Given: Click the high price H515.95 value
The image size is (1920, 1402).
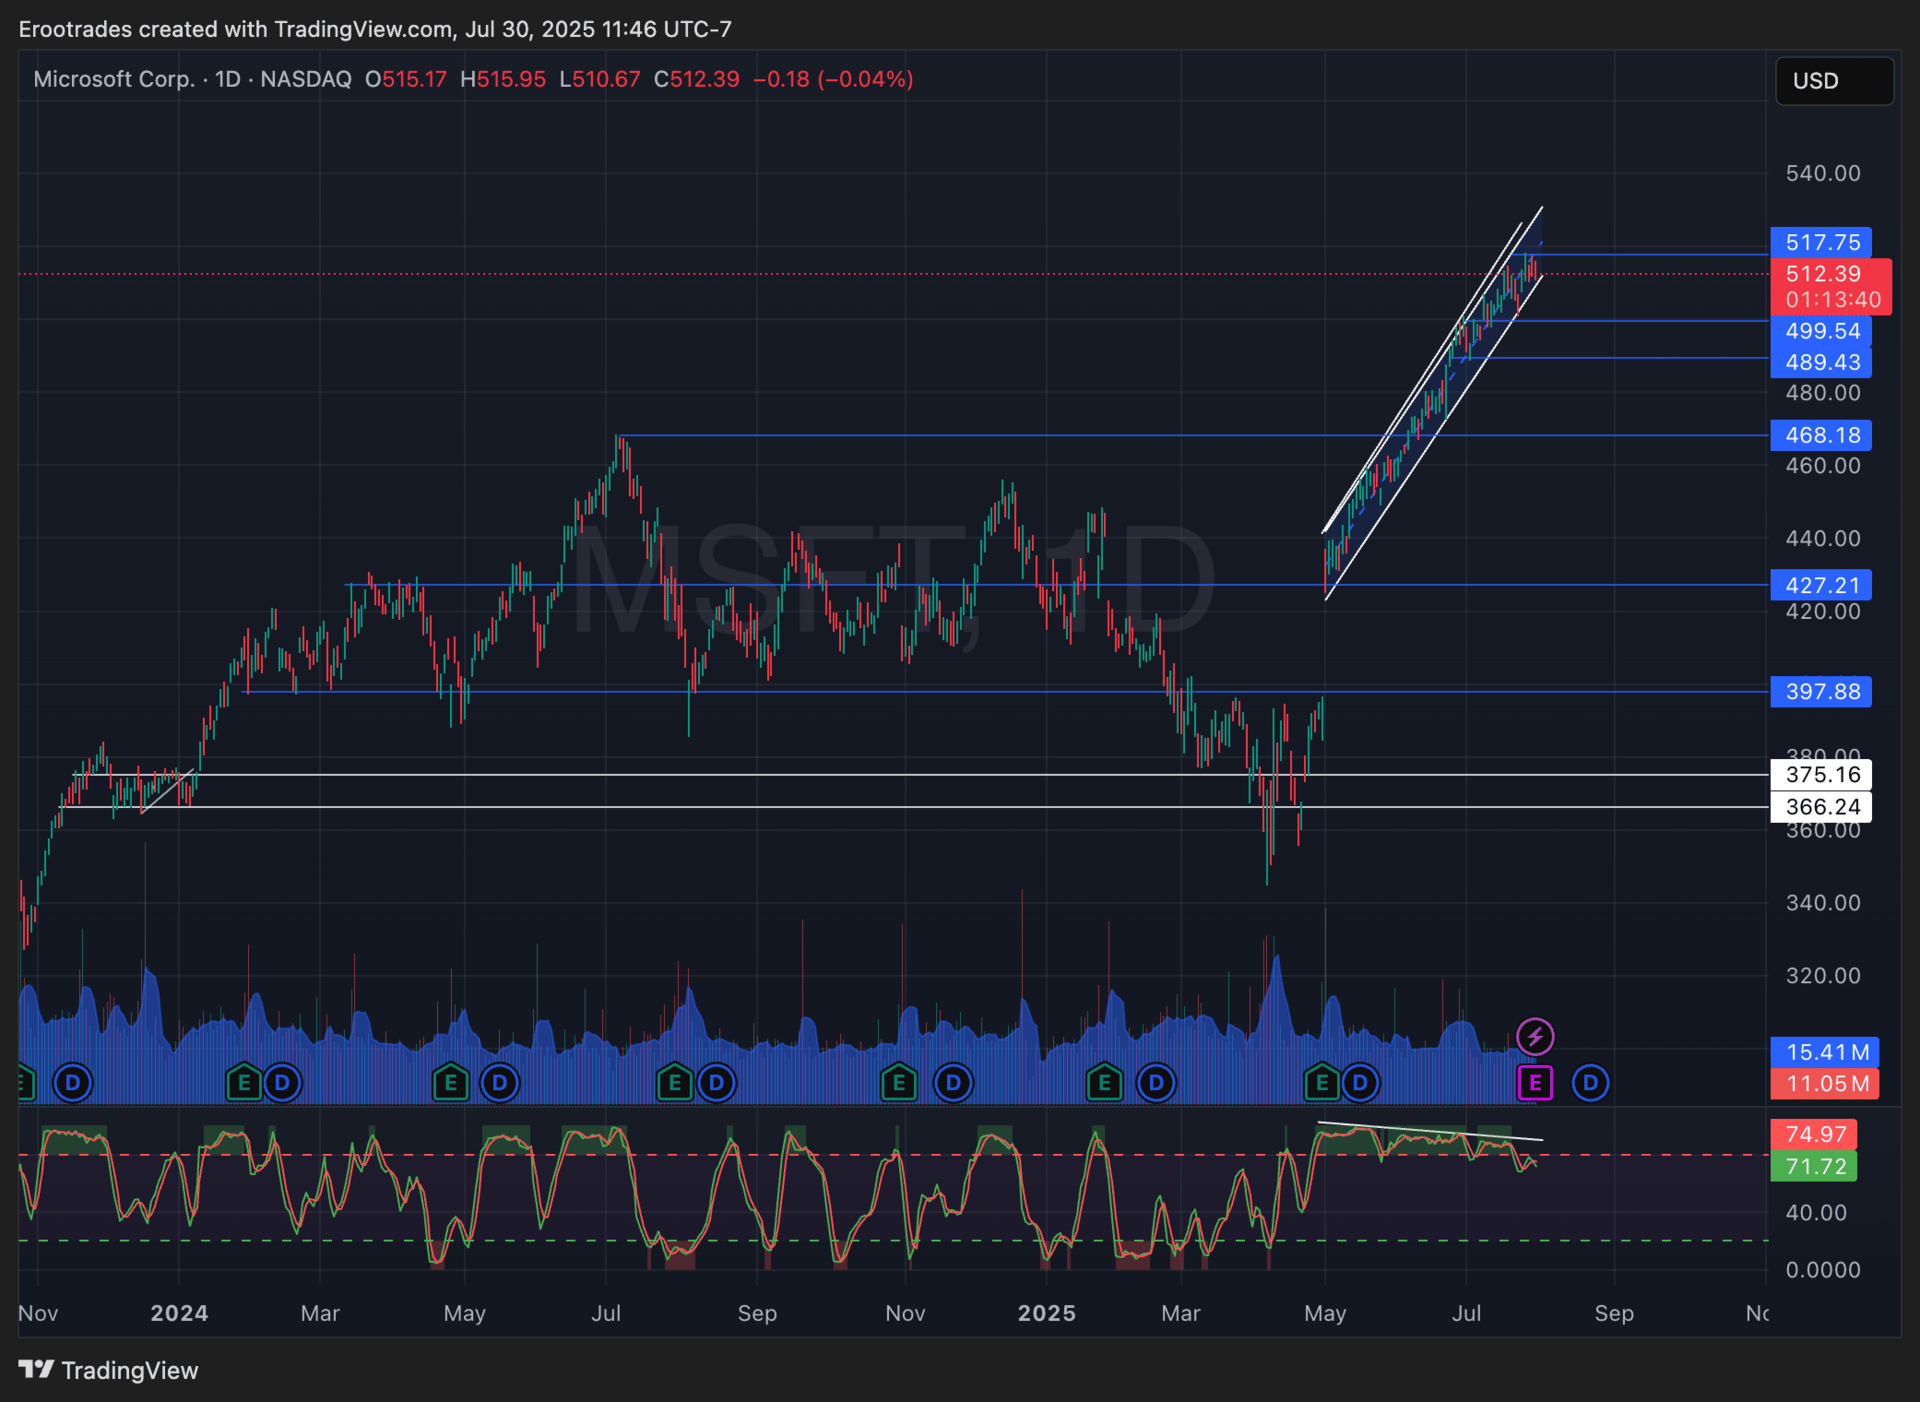Looking at the screenshot, I should pos(503,79).
